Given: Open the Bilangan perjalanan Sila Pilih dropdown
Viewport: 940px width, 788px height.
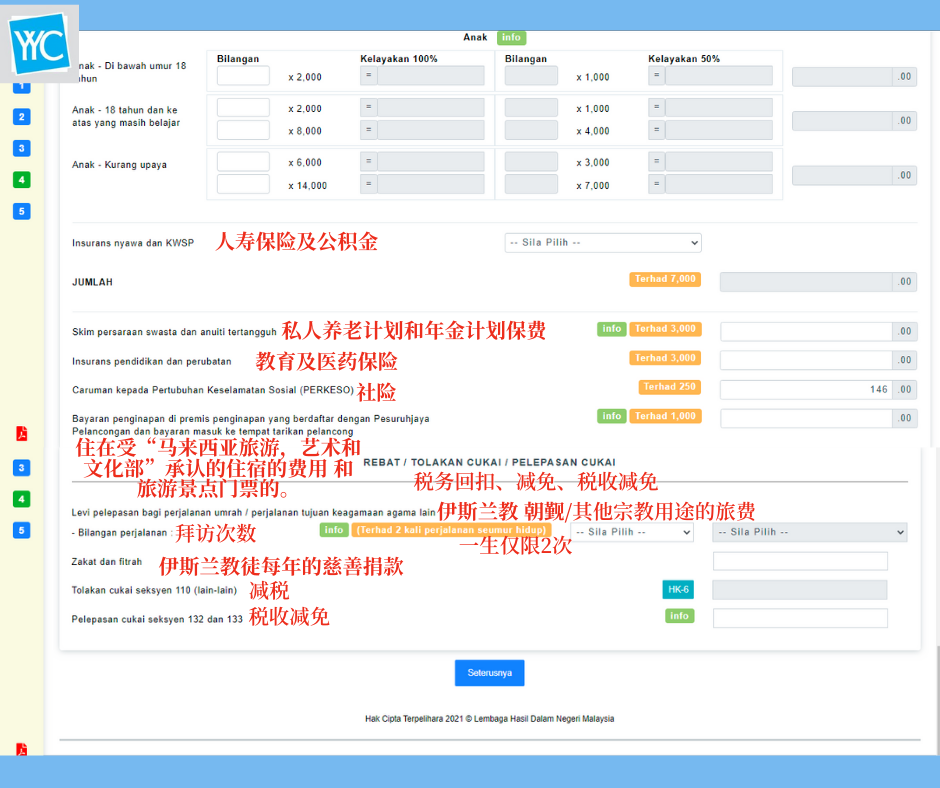Looking at the screenshot, I should pyautogui.click(x=632, y=532).
